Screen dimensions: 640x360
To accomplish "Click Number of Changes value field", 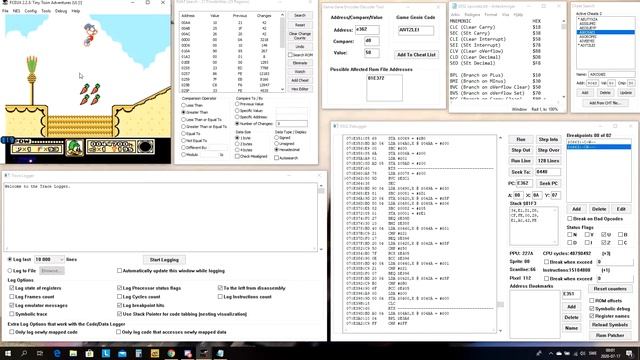I will point(291,123).
